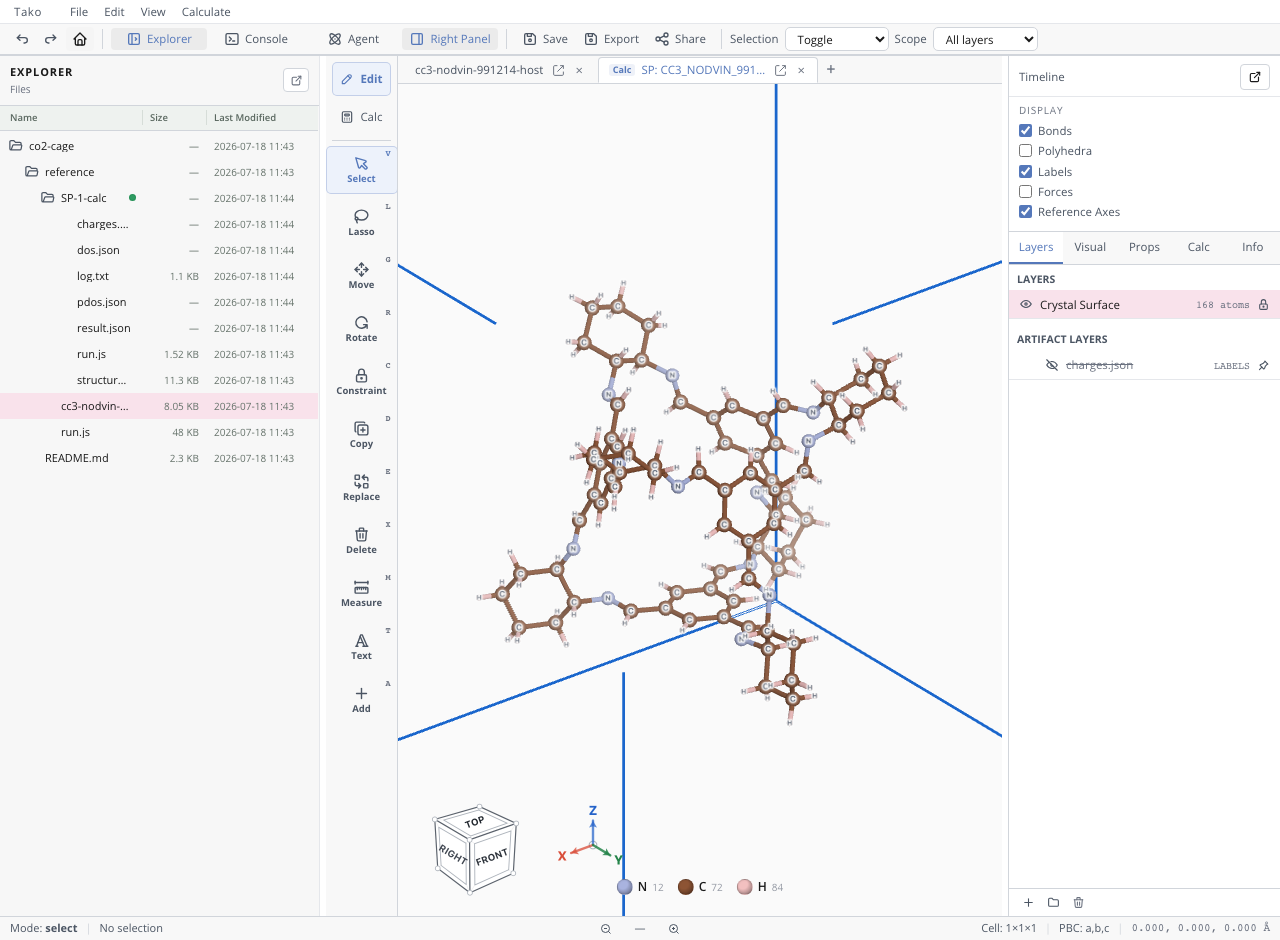Collapse the co2-cage folder
Screen dimensions: 1280x940
15,146
